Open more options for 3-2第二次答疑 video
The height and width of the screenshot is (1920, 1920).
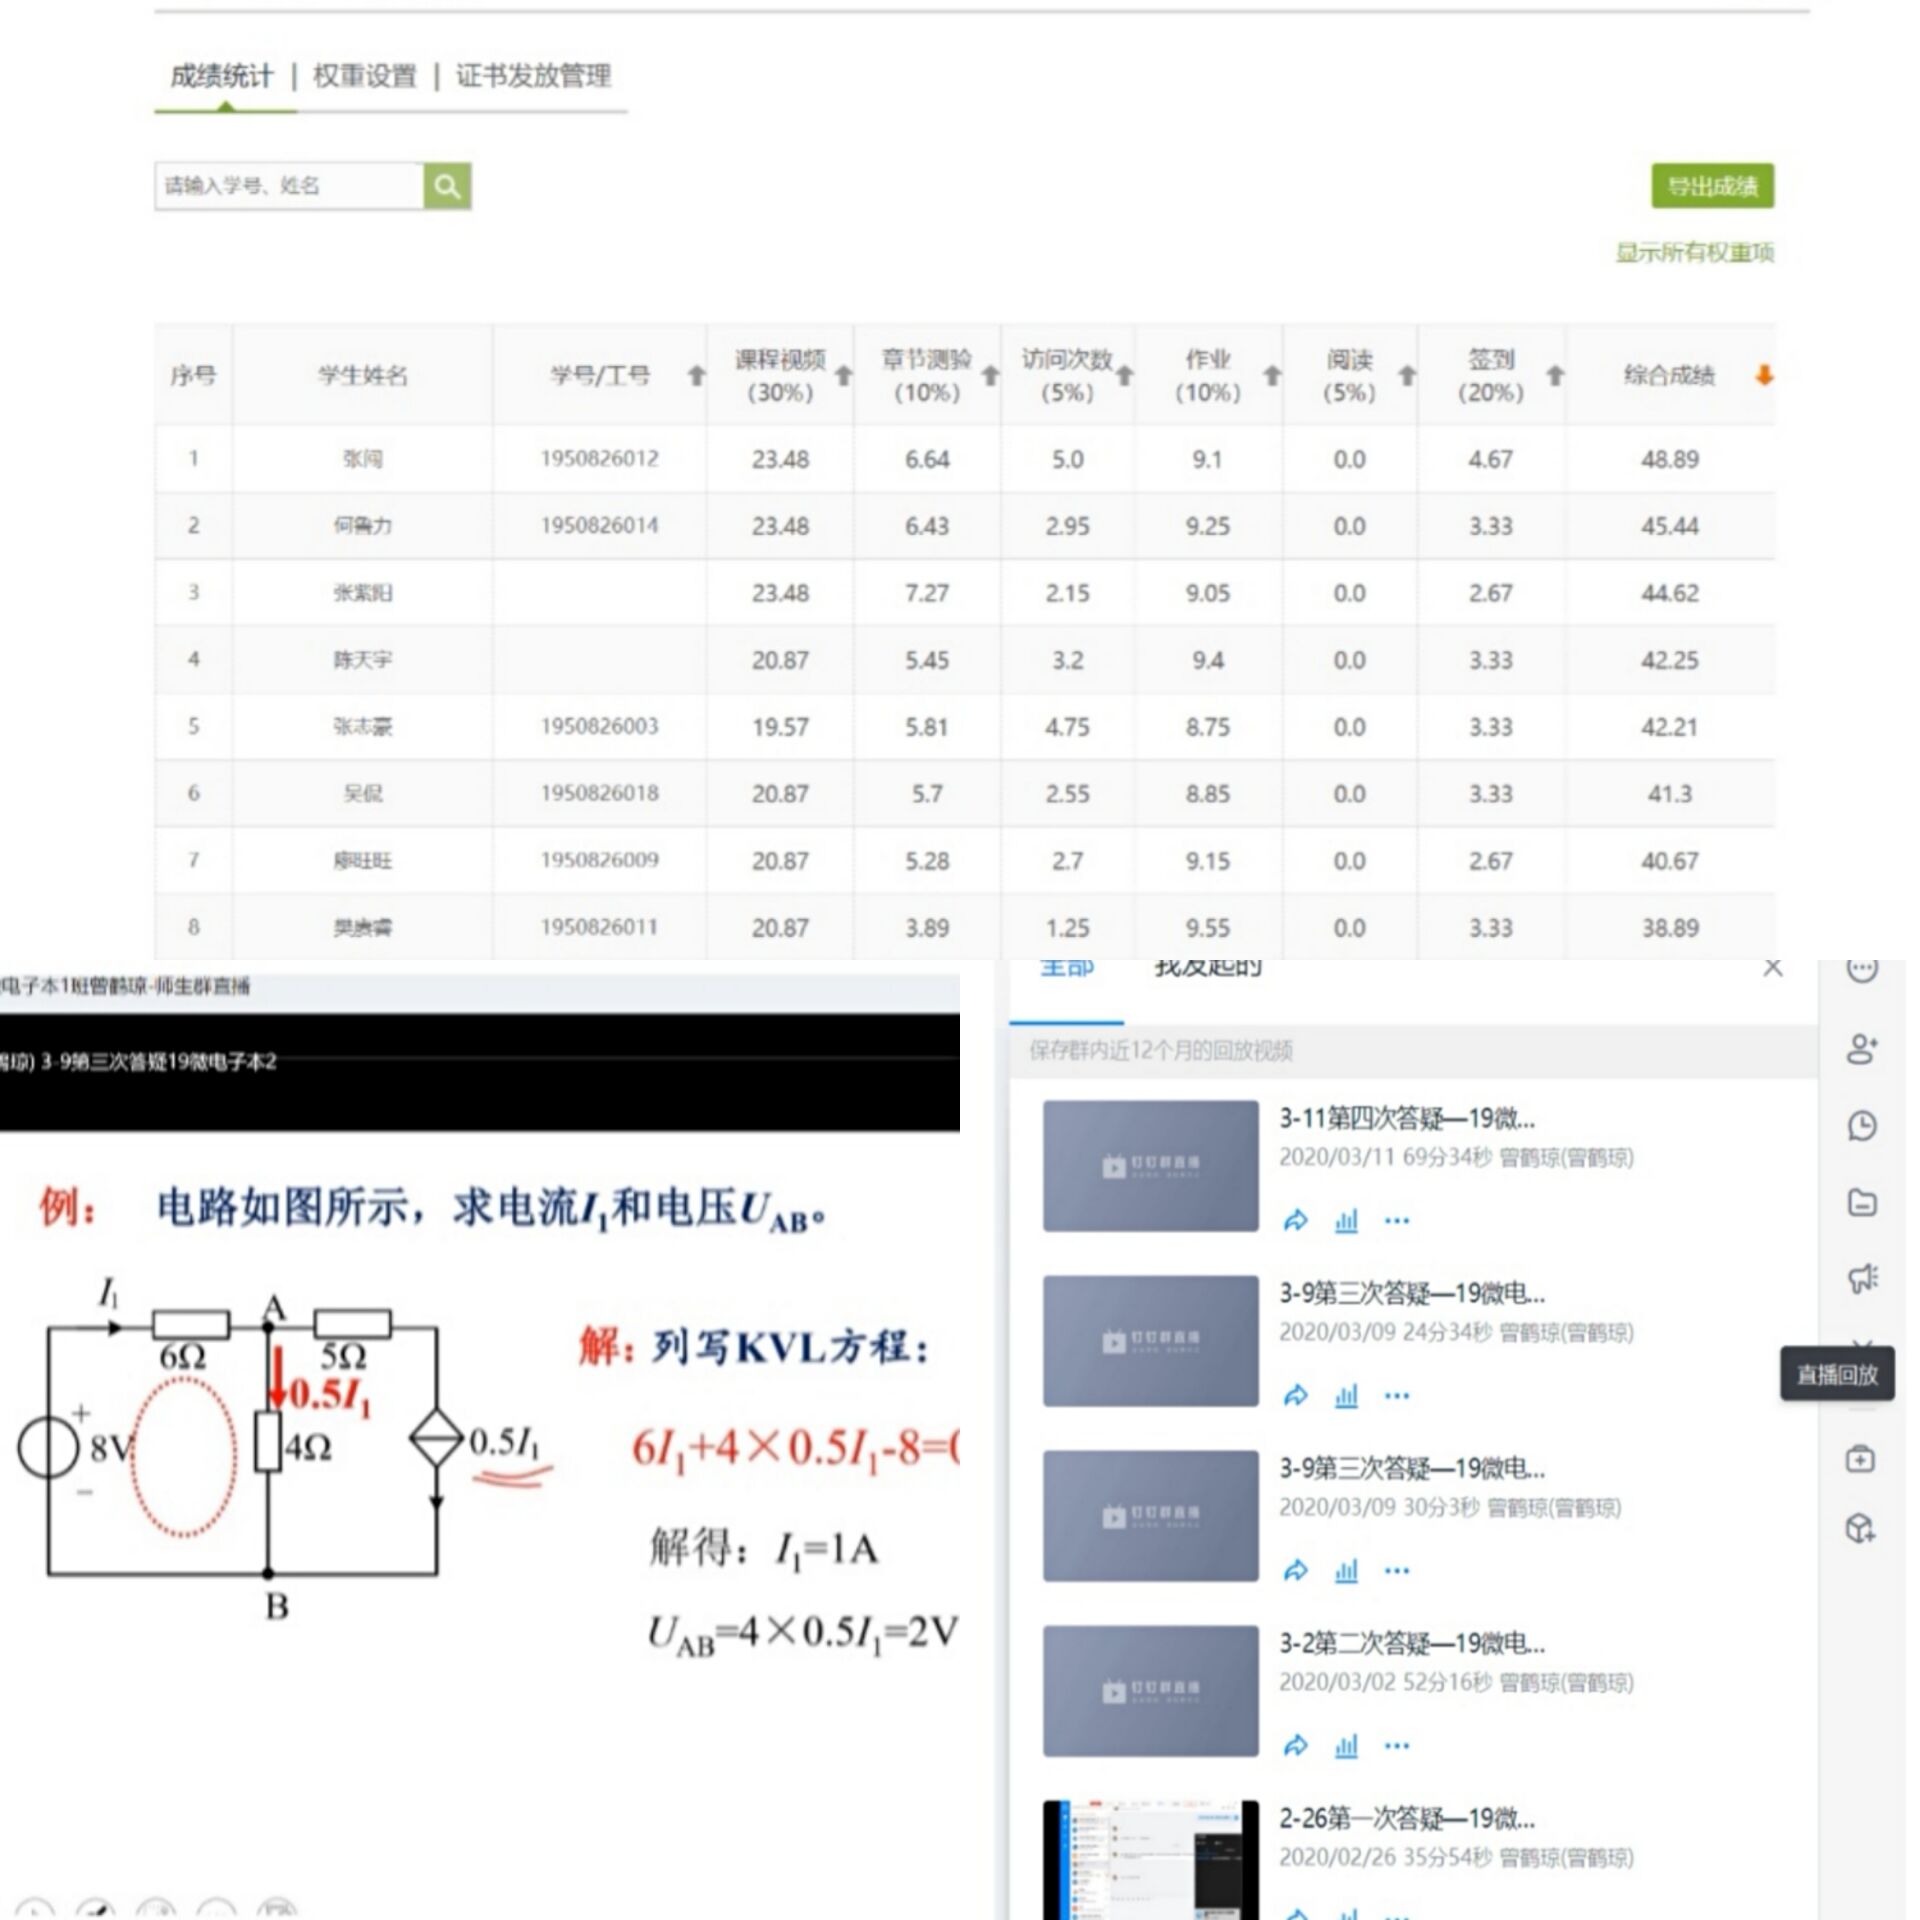(x=1397, y=1745)
